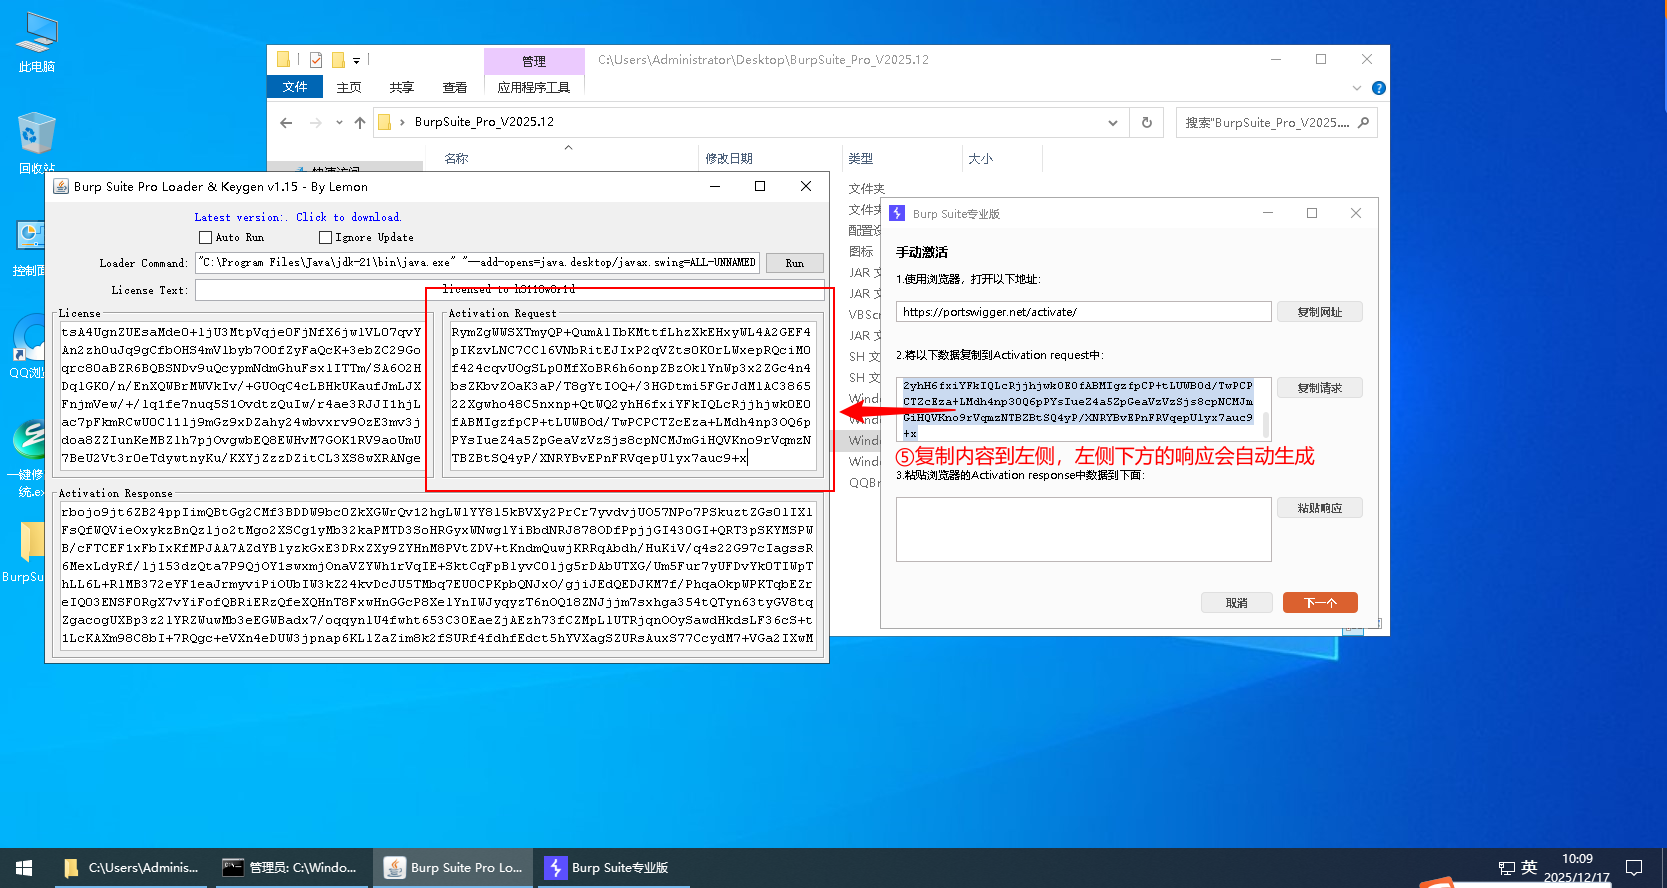Go up one folder level in Explorer

[x=360, y=123]
